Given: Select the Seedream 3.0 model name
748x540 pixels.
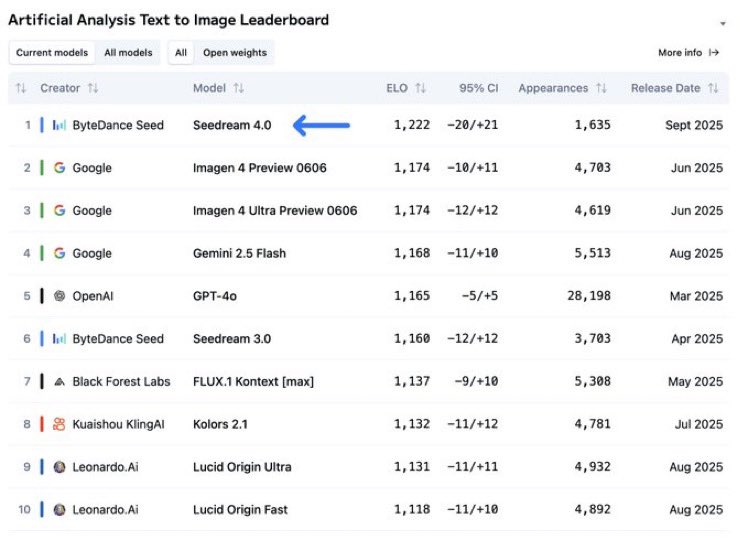Looking at the screenshot, I should (x=232, y=339).
